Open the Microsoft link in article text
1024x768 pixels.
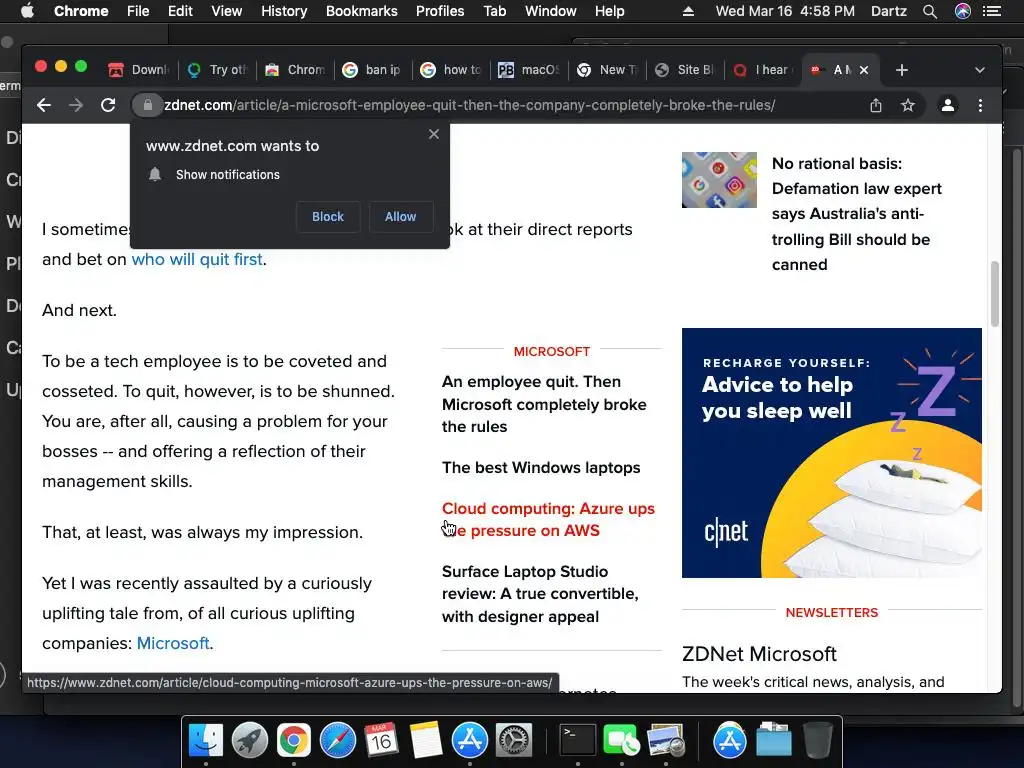coord(173,643)
